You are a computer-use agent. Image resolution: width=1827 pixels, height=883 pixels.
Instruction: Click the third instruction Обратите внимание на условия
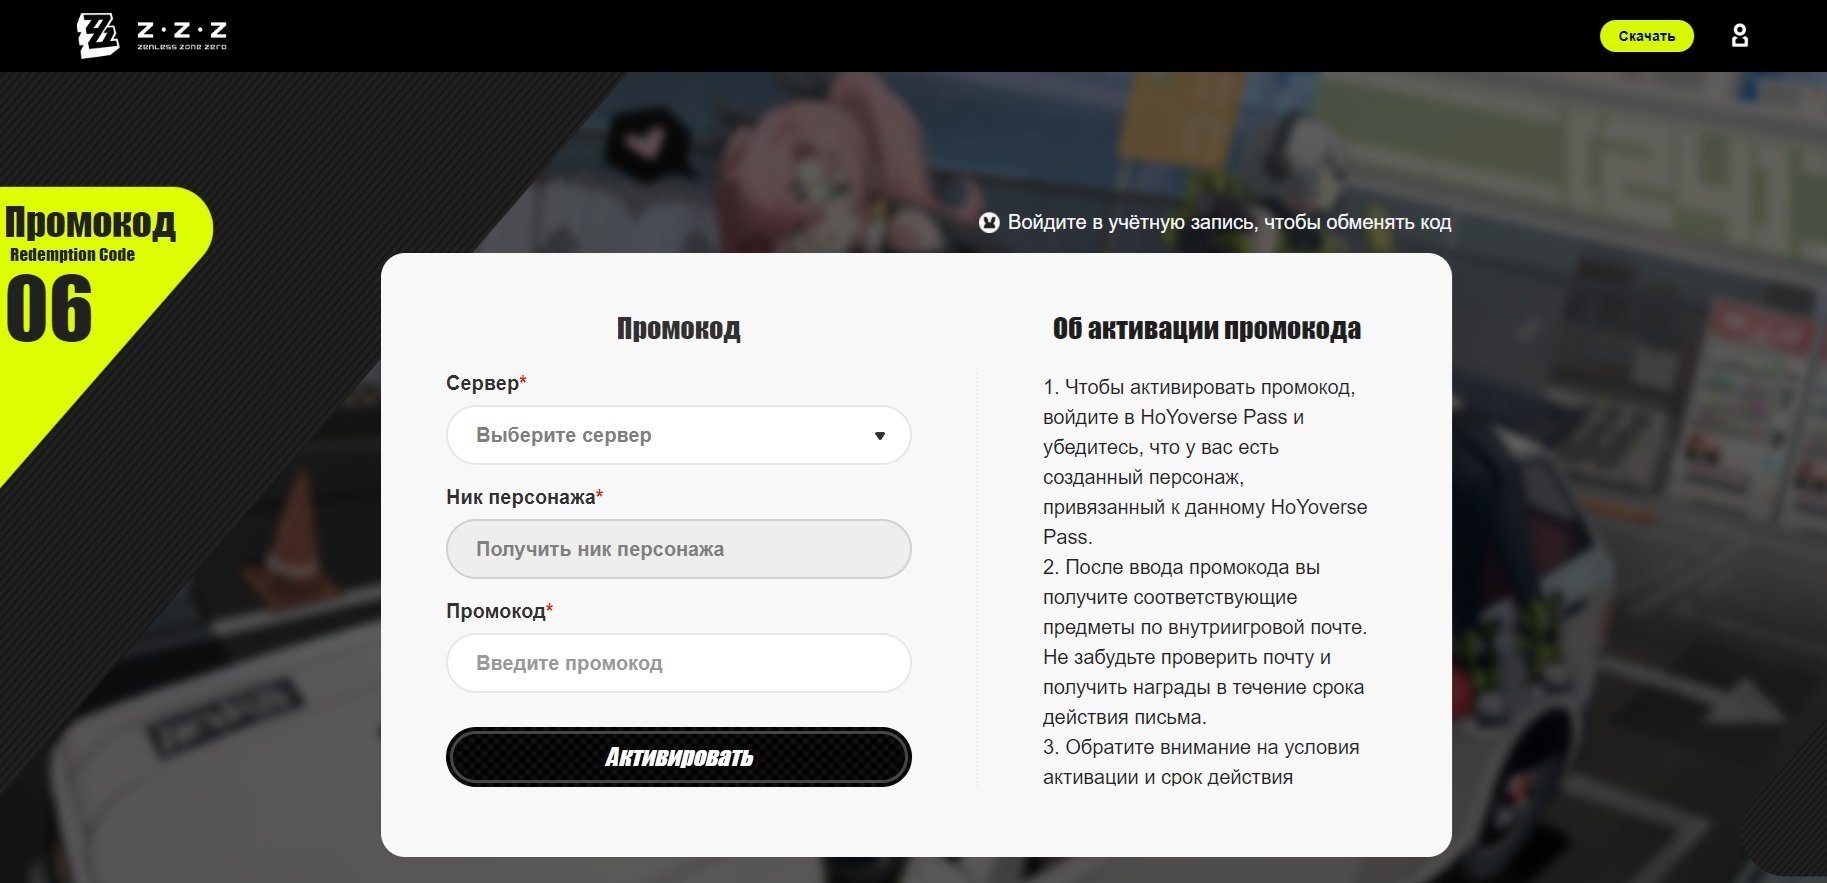[x=1201, y=762]
